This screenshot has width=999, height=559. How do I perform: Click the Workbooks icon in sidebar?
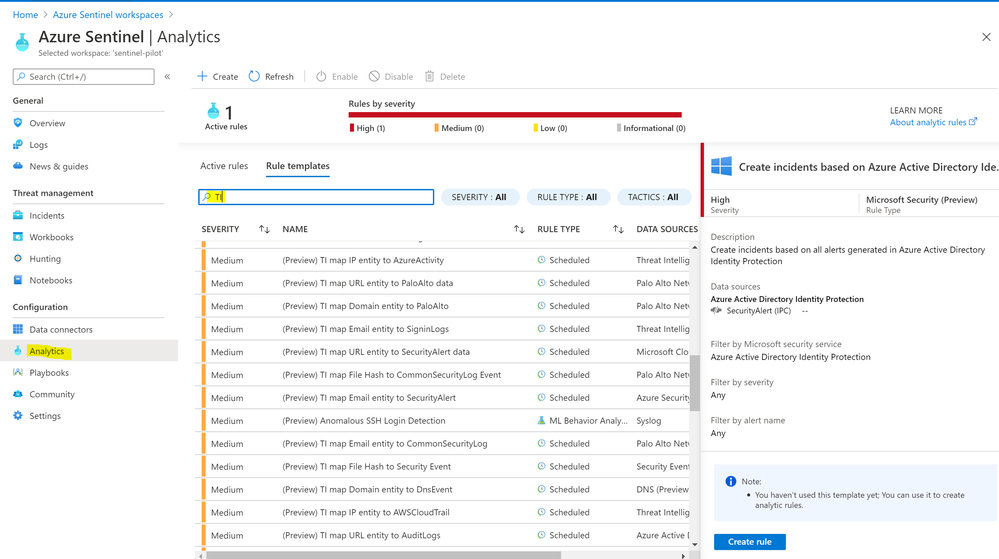18,237
